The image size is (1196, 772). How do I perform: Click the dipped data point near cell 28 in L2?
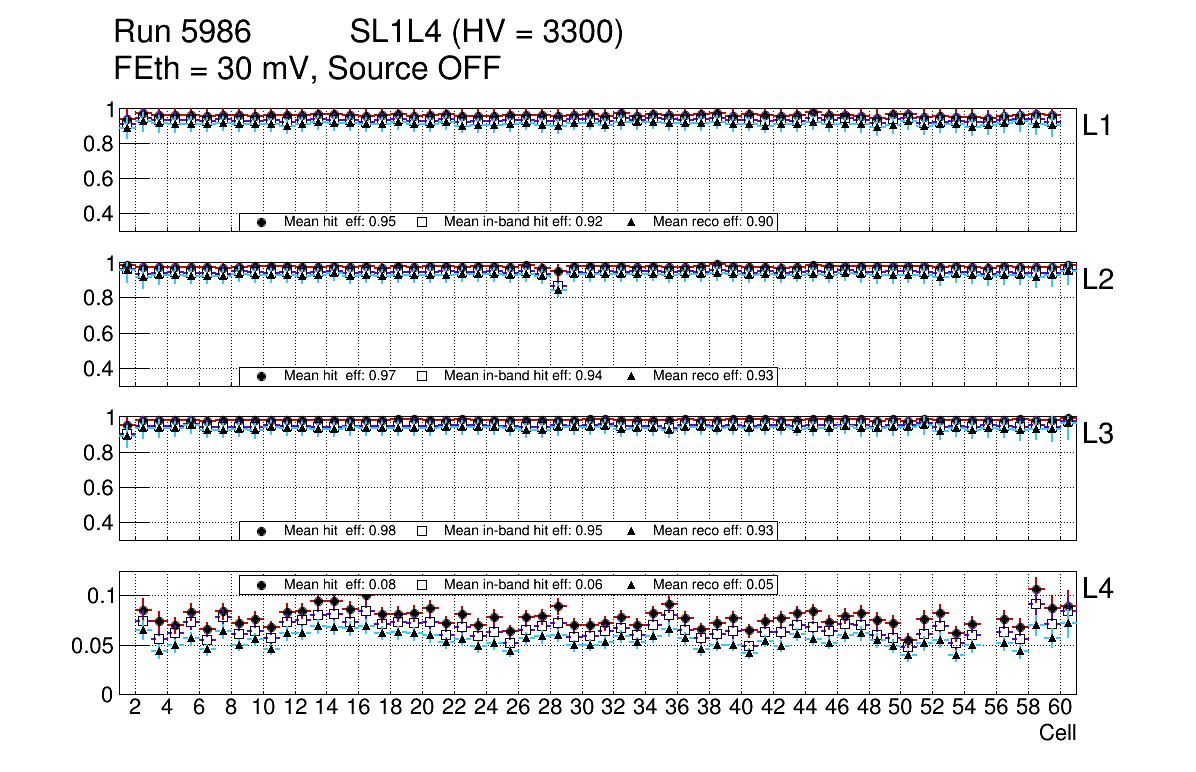558,286
